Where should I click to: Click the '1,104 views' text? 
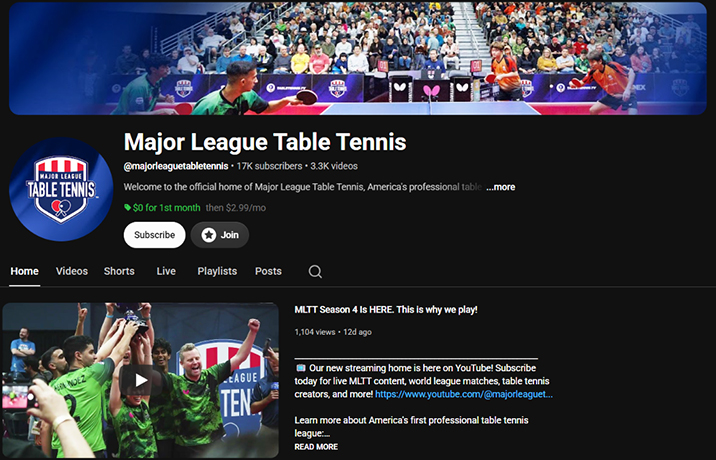(x=315, y=332)
